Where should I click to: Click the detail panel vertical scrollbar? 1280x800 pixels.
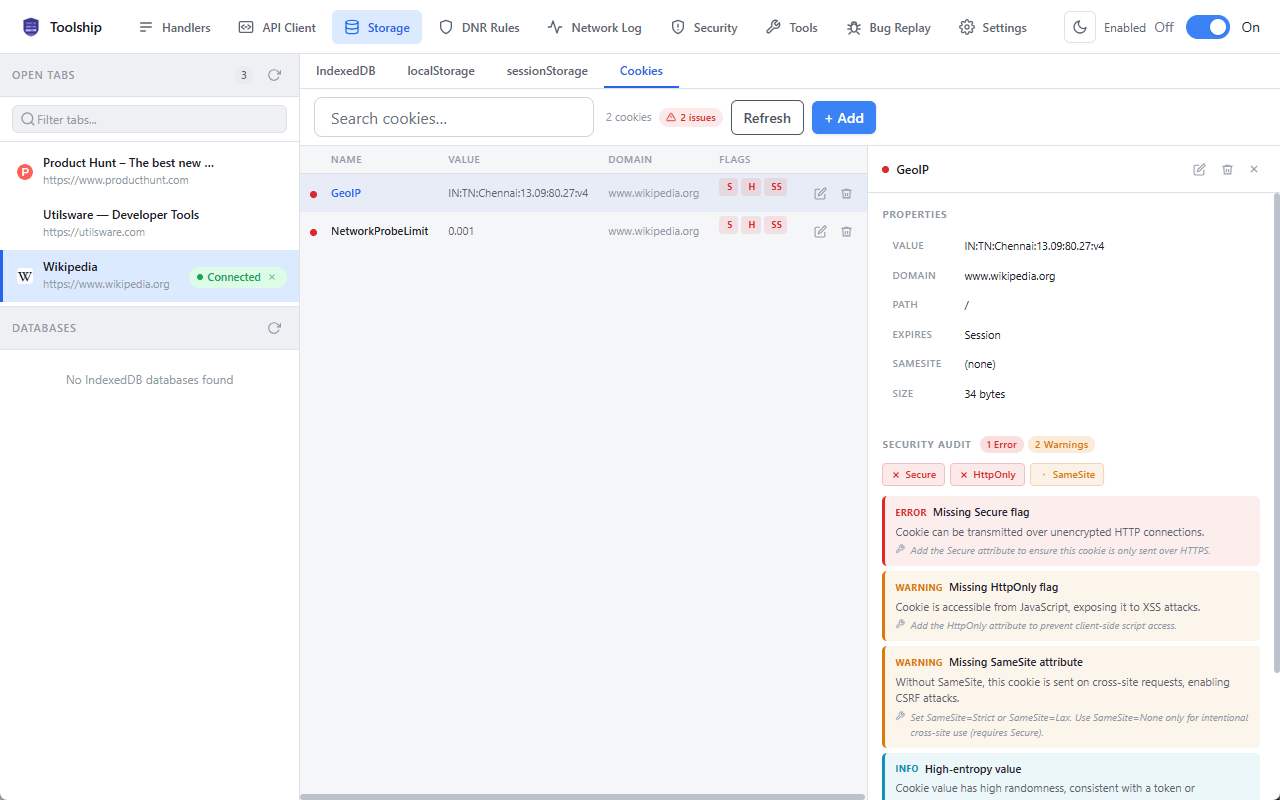(x=1276, y=432)
